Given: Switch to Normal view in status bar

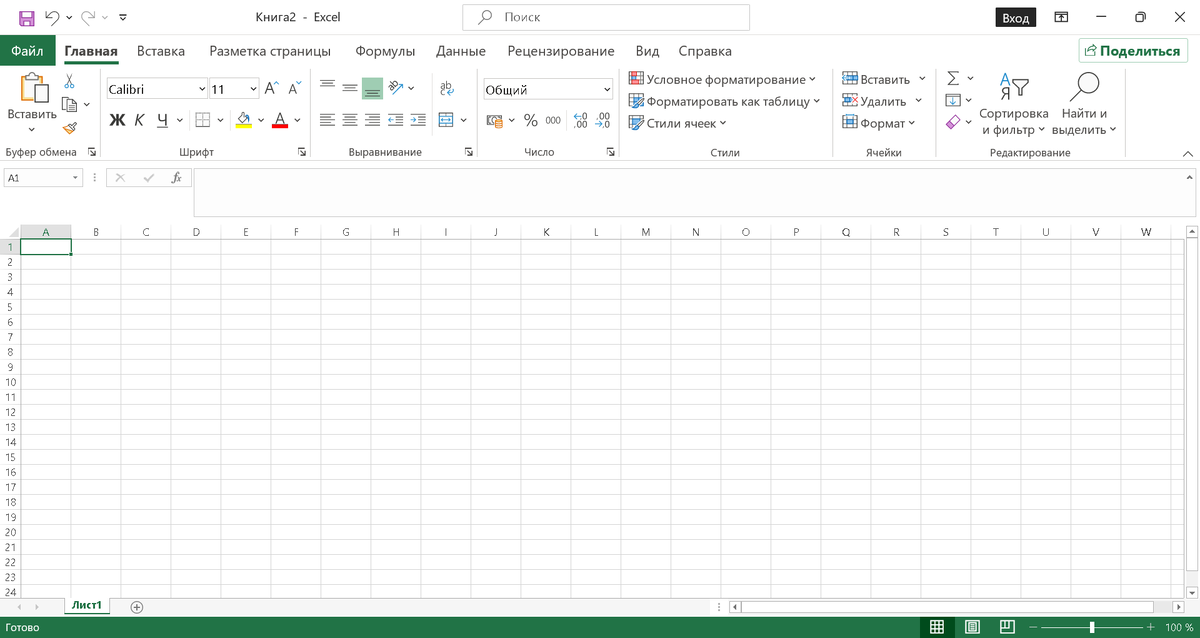Looking at the screenshot, I should tap(937, 627).
